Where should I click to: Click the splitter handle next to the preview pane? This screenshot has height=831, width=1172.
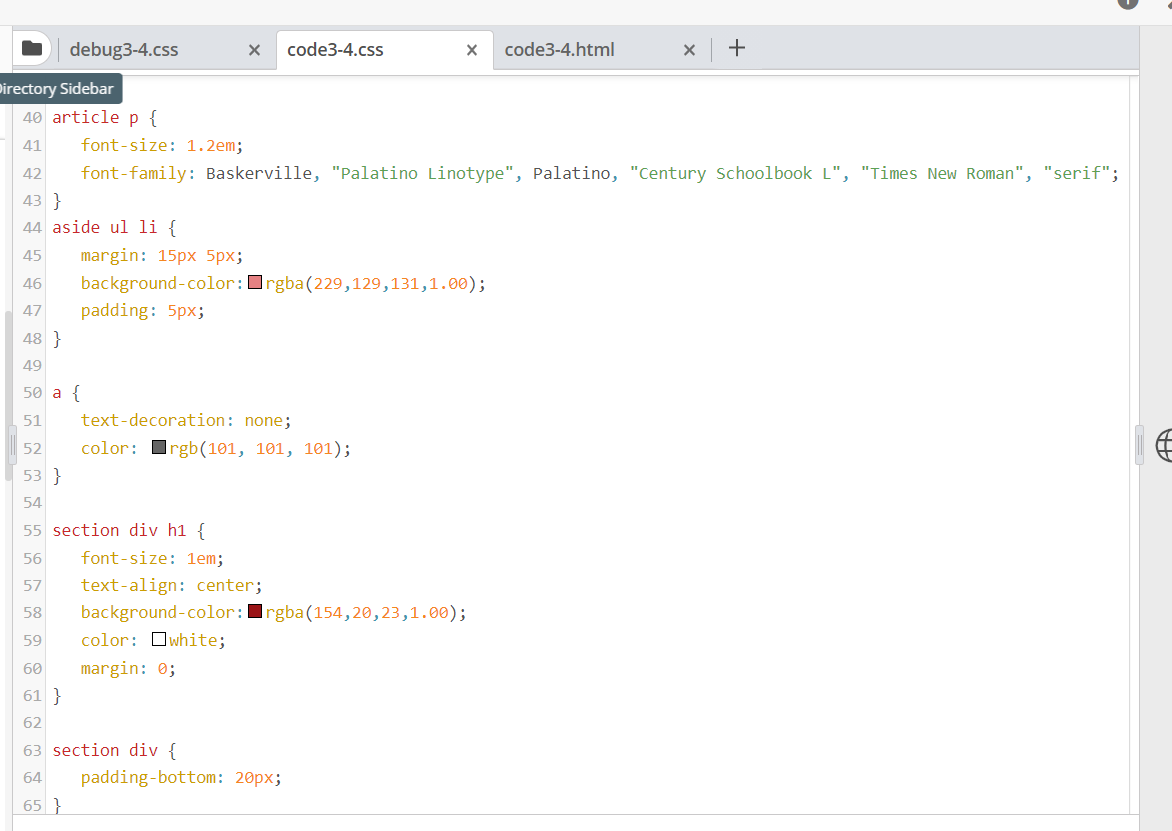[1138, 444]
